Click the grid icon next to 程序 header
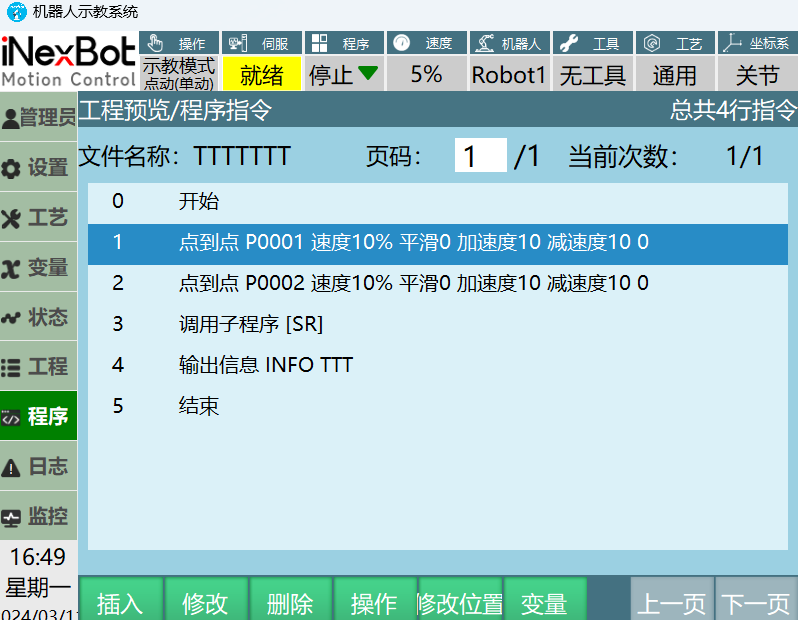Screen dimensions: 798x620 pyautogui.click(x=319, y=43)
